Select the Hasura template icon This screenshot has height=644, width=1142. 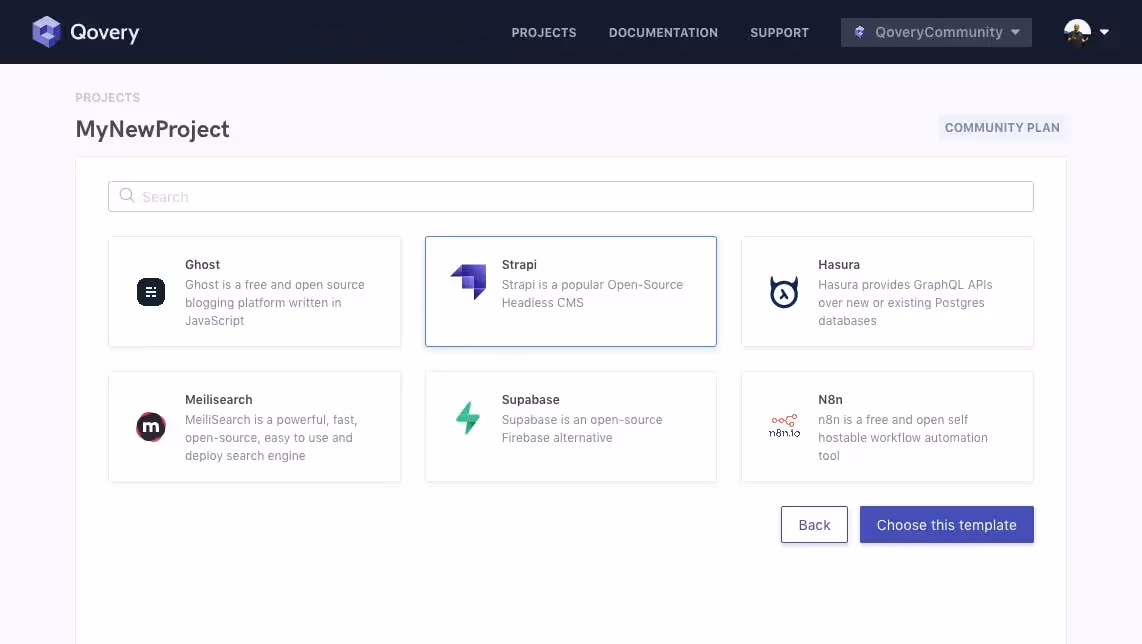point(784,292)
